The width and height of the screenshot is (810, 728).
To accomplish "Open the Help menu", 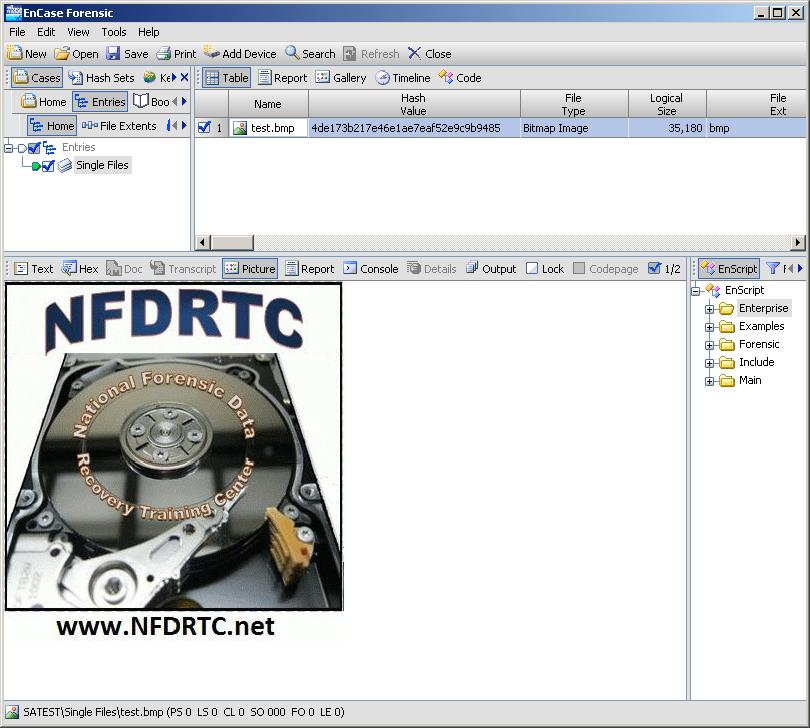I will coord(148,32).
